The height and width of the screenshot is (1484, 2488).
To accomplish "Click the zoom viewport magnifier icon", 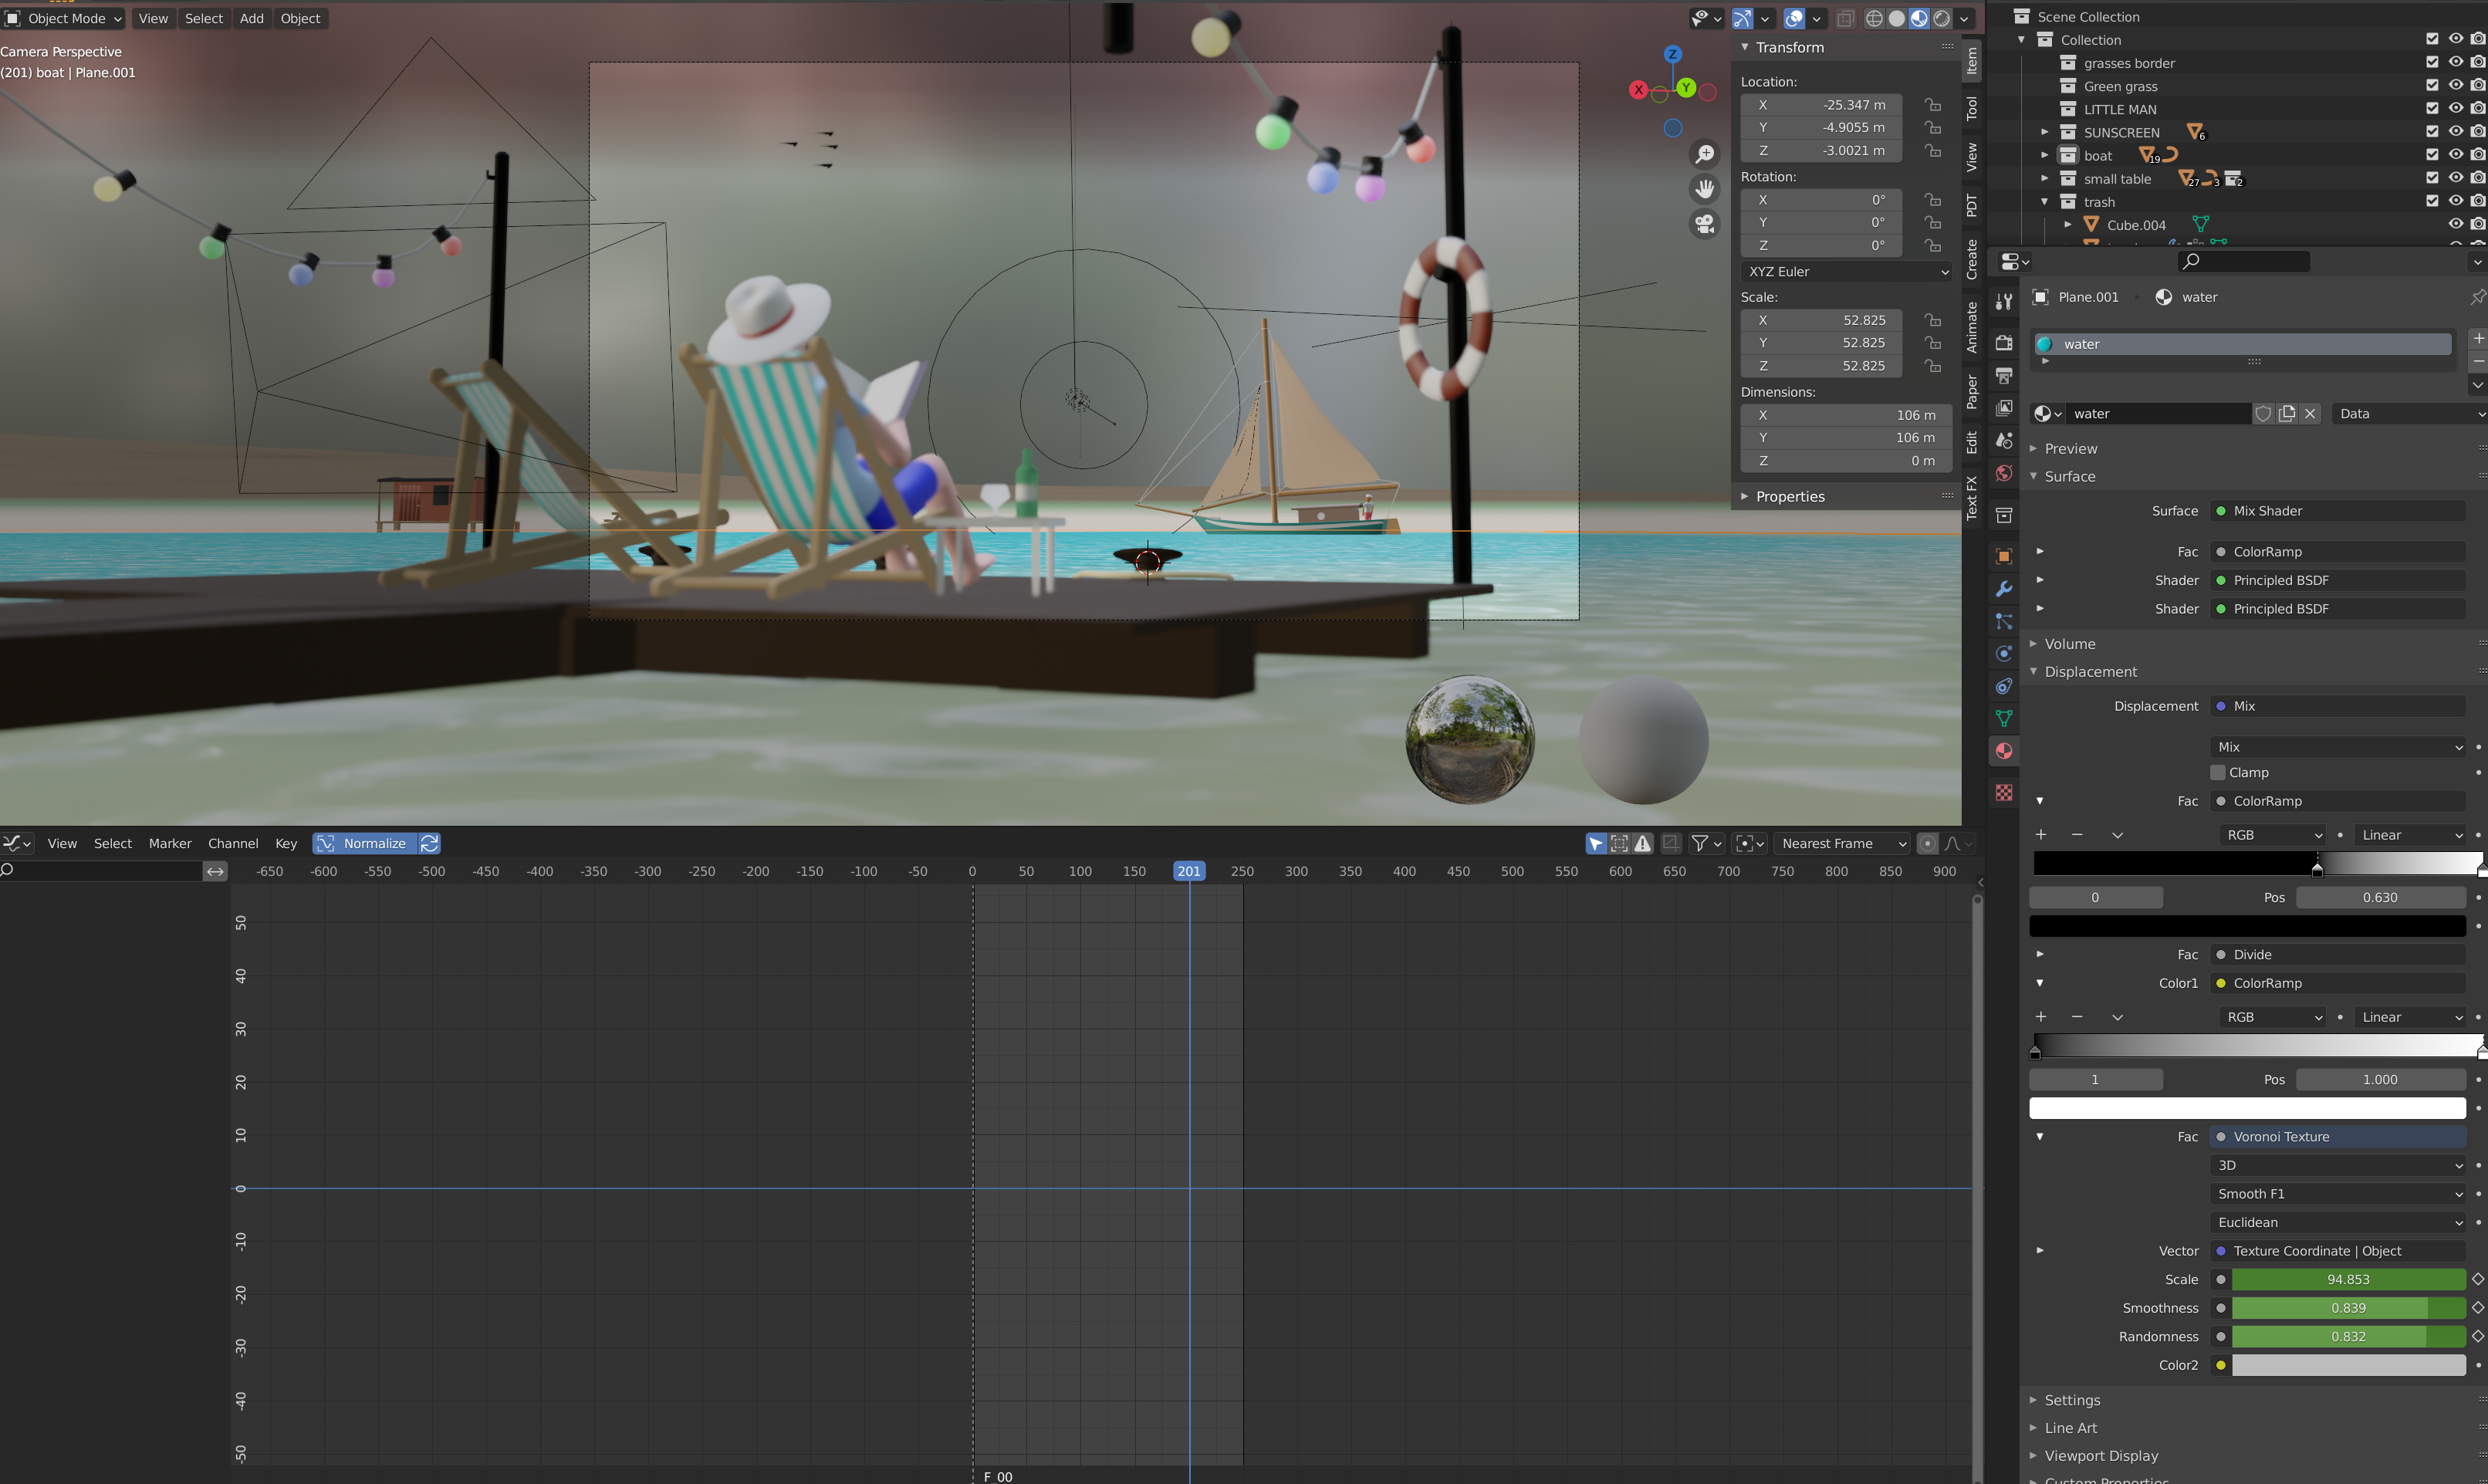I will pyautogui.click(x=1705, y=154).
